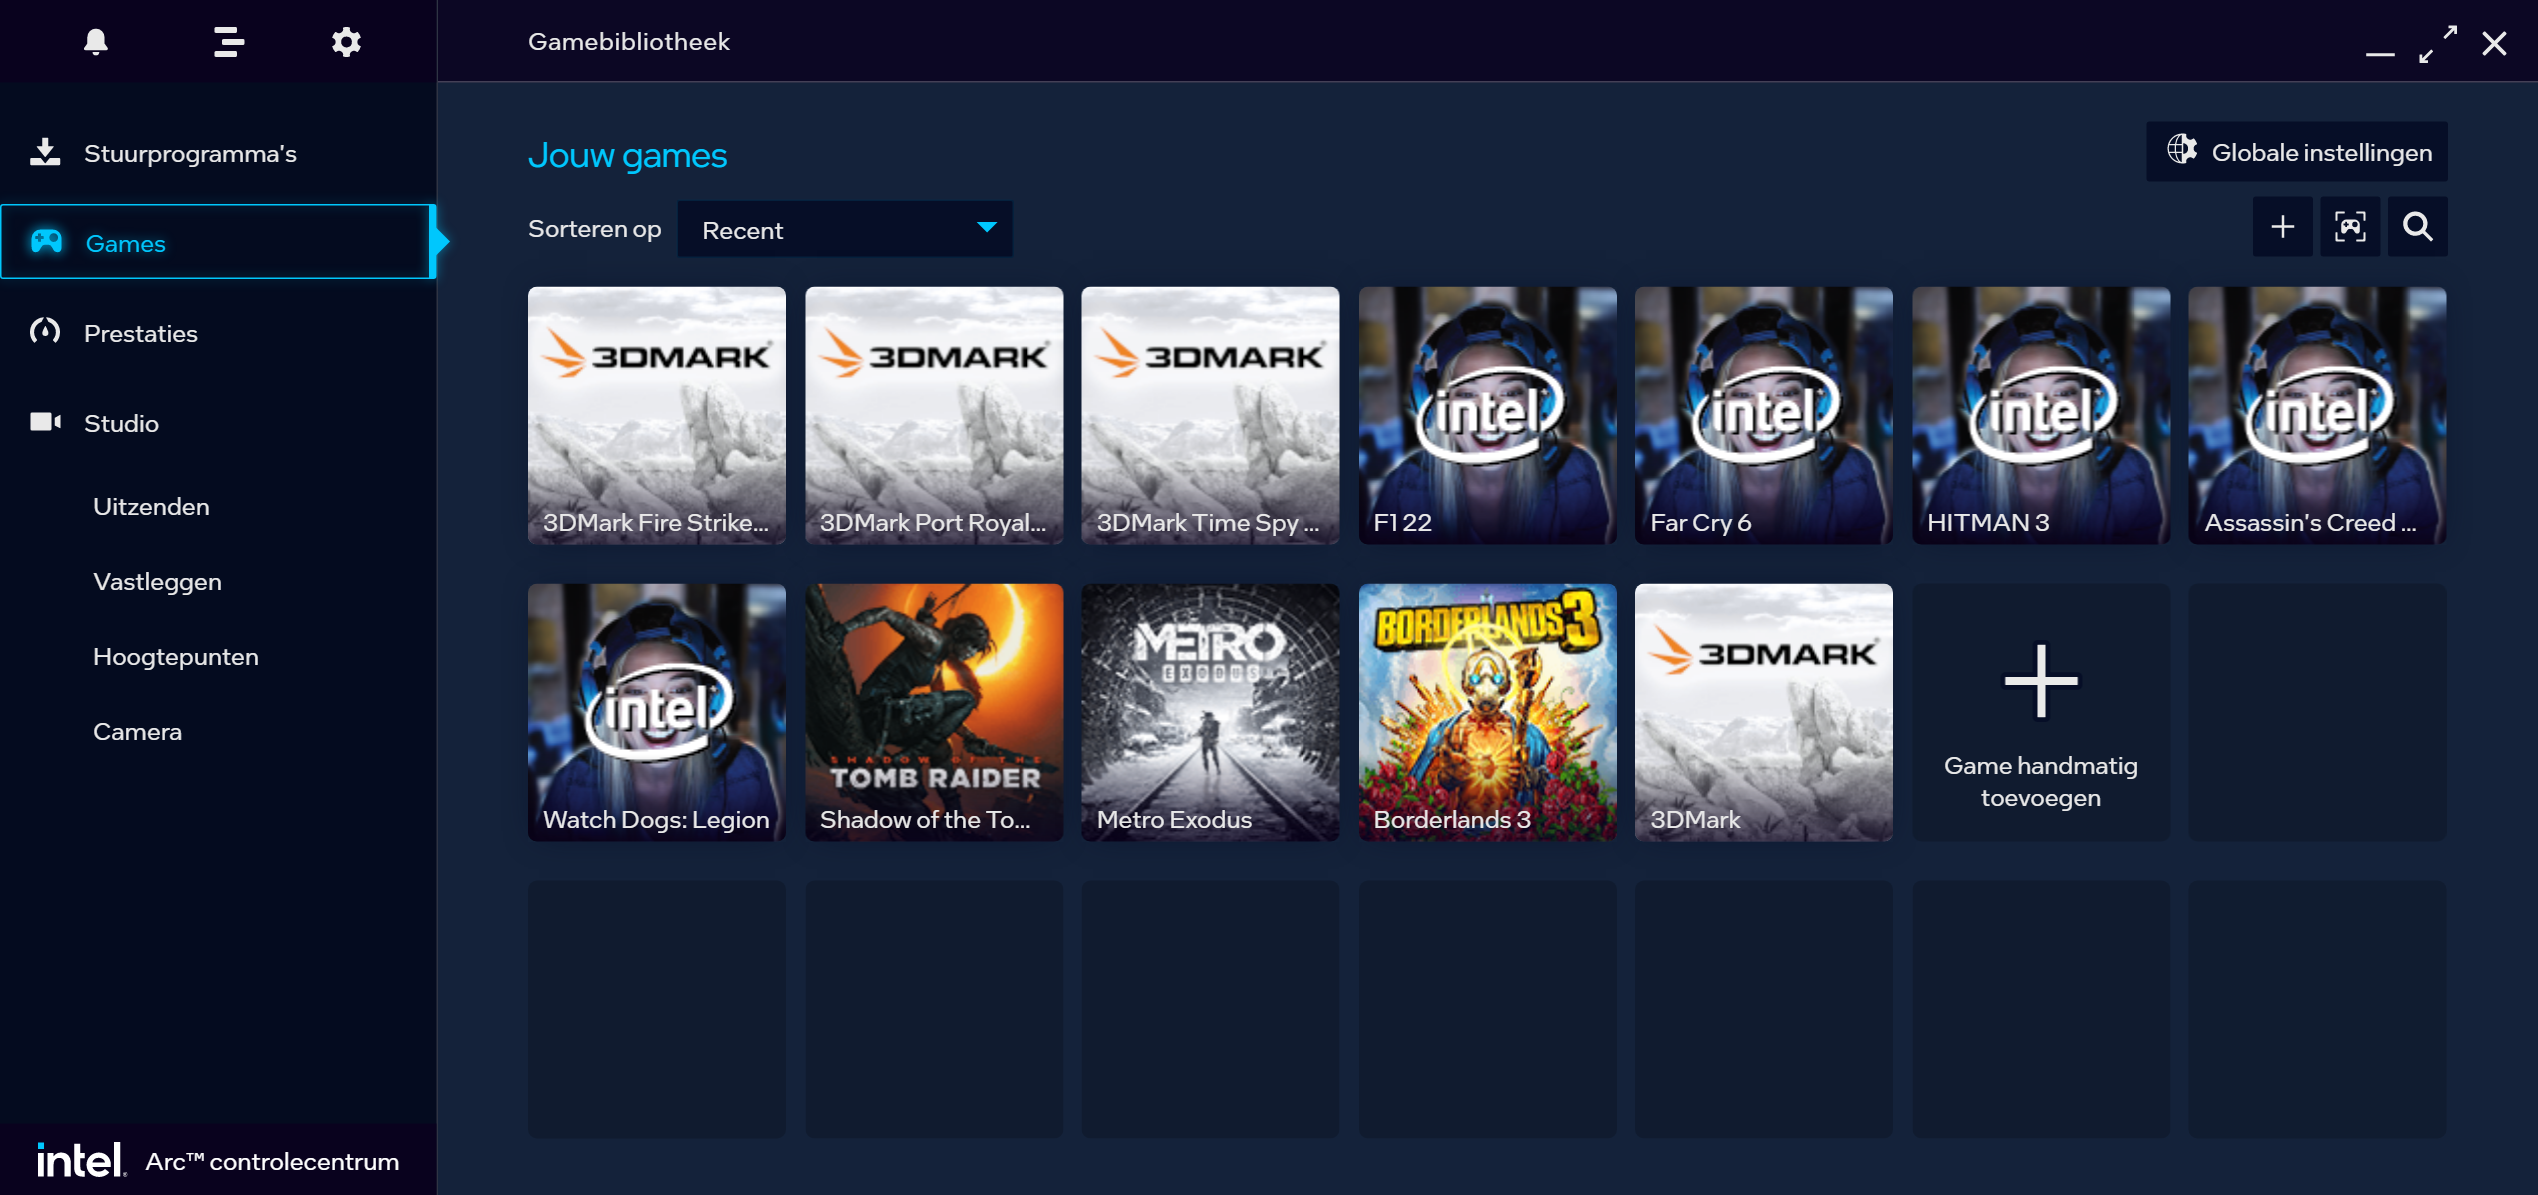Screen dimensions: 2538x1195
Task: Open the 3DMark tile in second row
Action: point(1763,712)
